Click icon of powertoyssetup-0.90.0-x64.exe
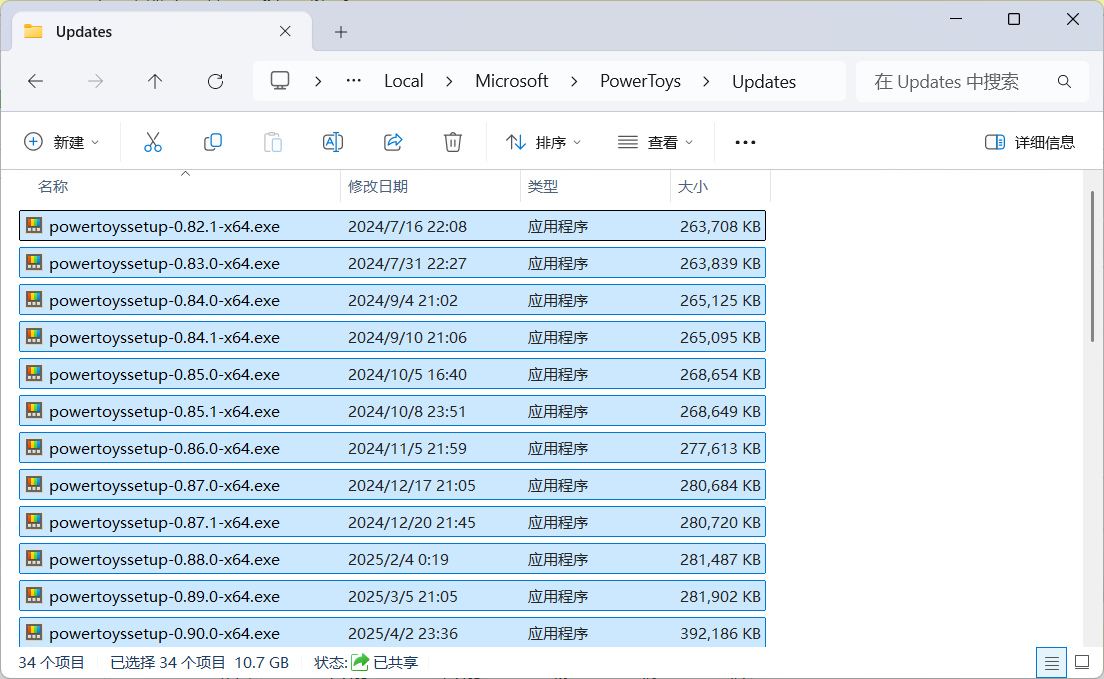 tap(34, 633)
